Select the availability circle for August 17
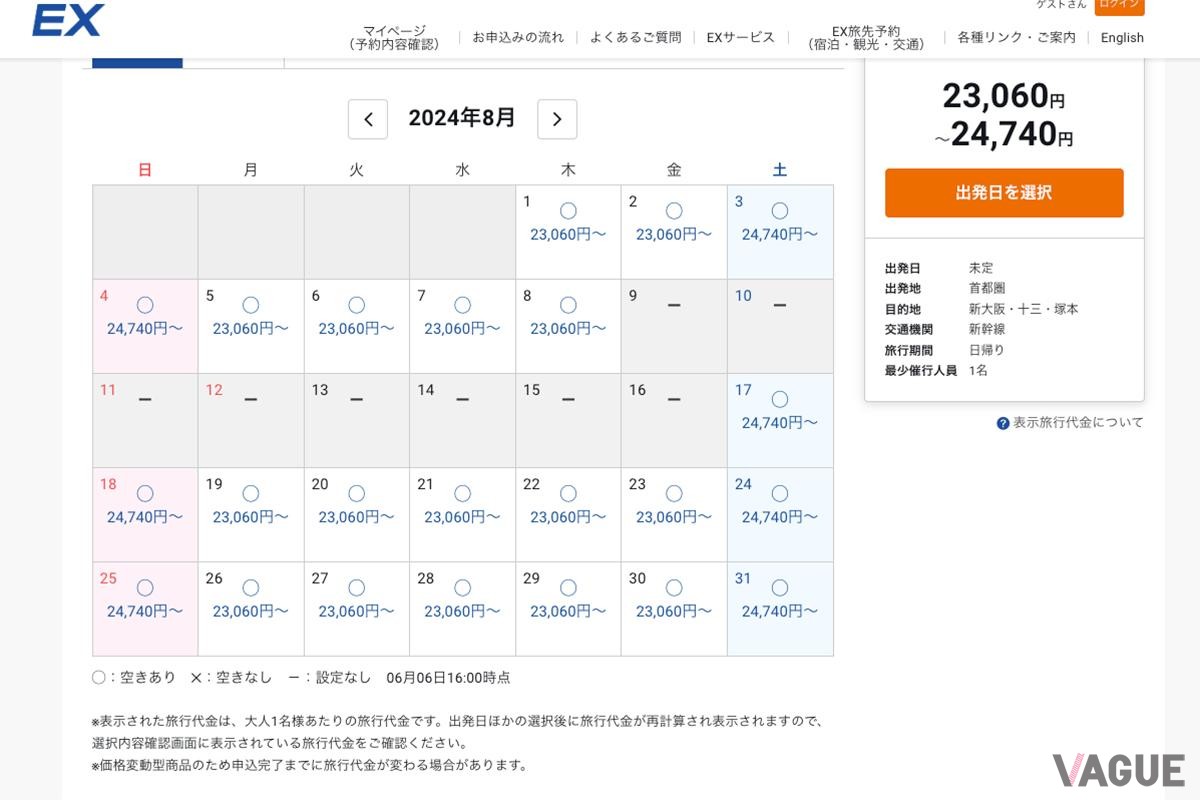1200x800 pixels. [779, 399]
